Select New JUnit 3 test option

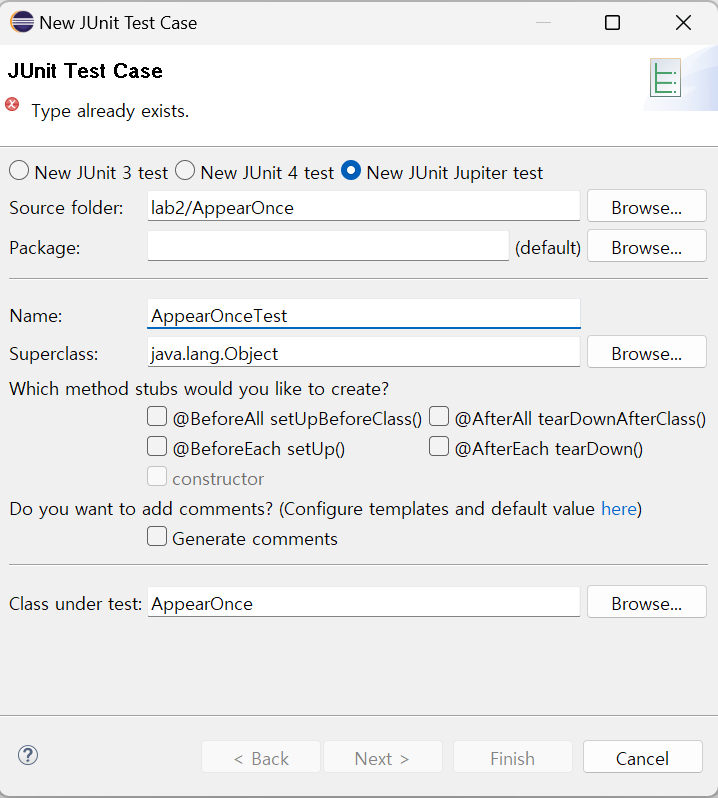tap(19, 171)
